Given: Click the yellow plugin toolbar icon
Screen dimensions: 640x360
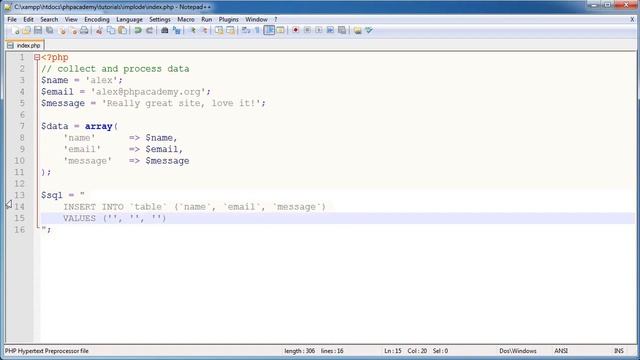Looking at the screenshot, I should (358, 31).
